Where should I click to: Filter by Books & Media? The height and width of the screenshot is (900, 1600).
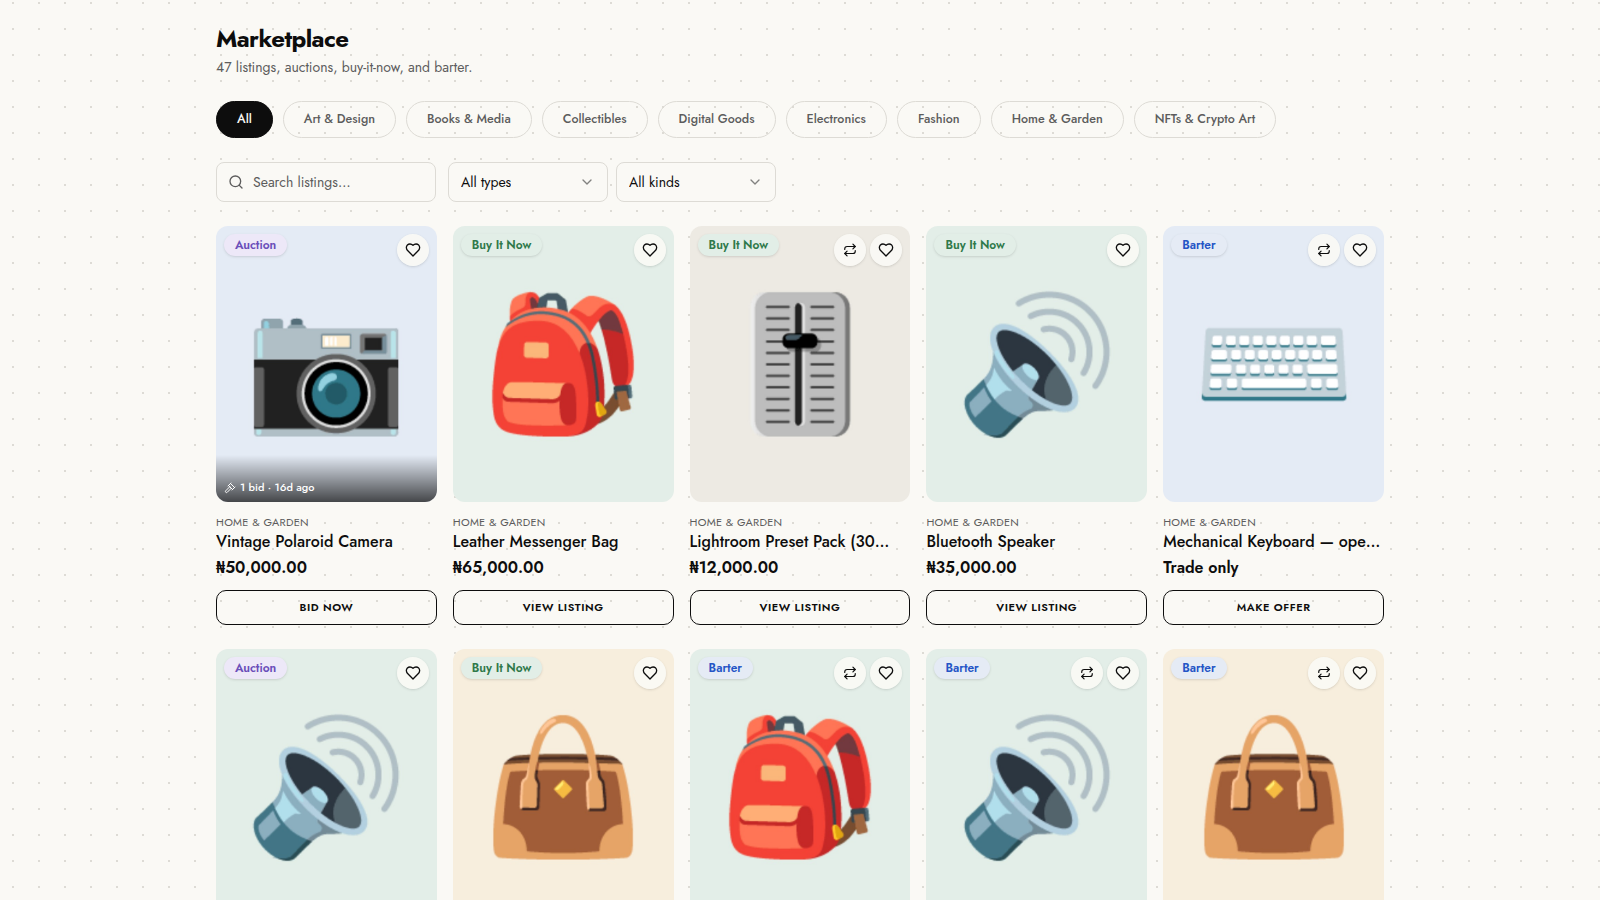pyautogui.click(x=469, y=119)
